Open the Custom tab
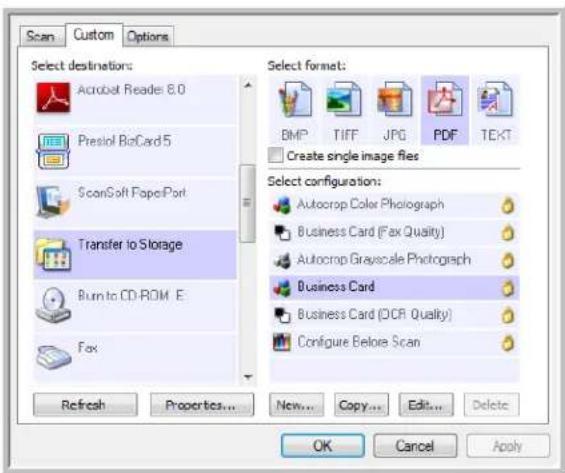 pos(94,35)
